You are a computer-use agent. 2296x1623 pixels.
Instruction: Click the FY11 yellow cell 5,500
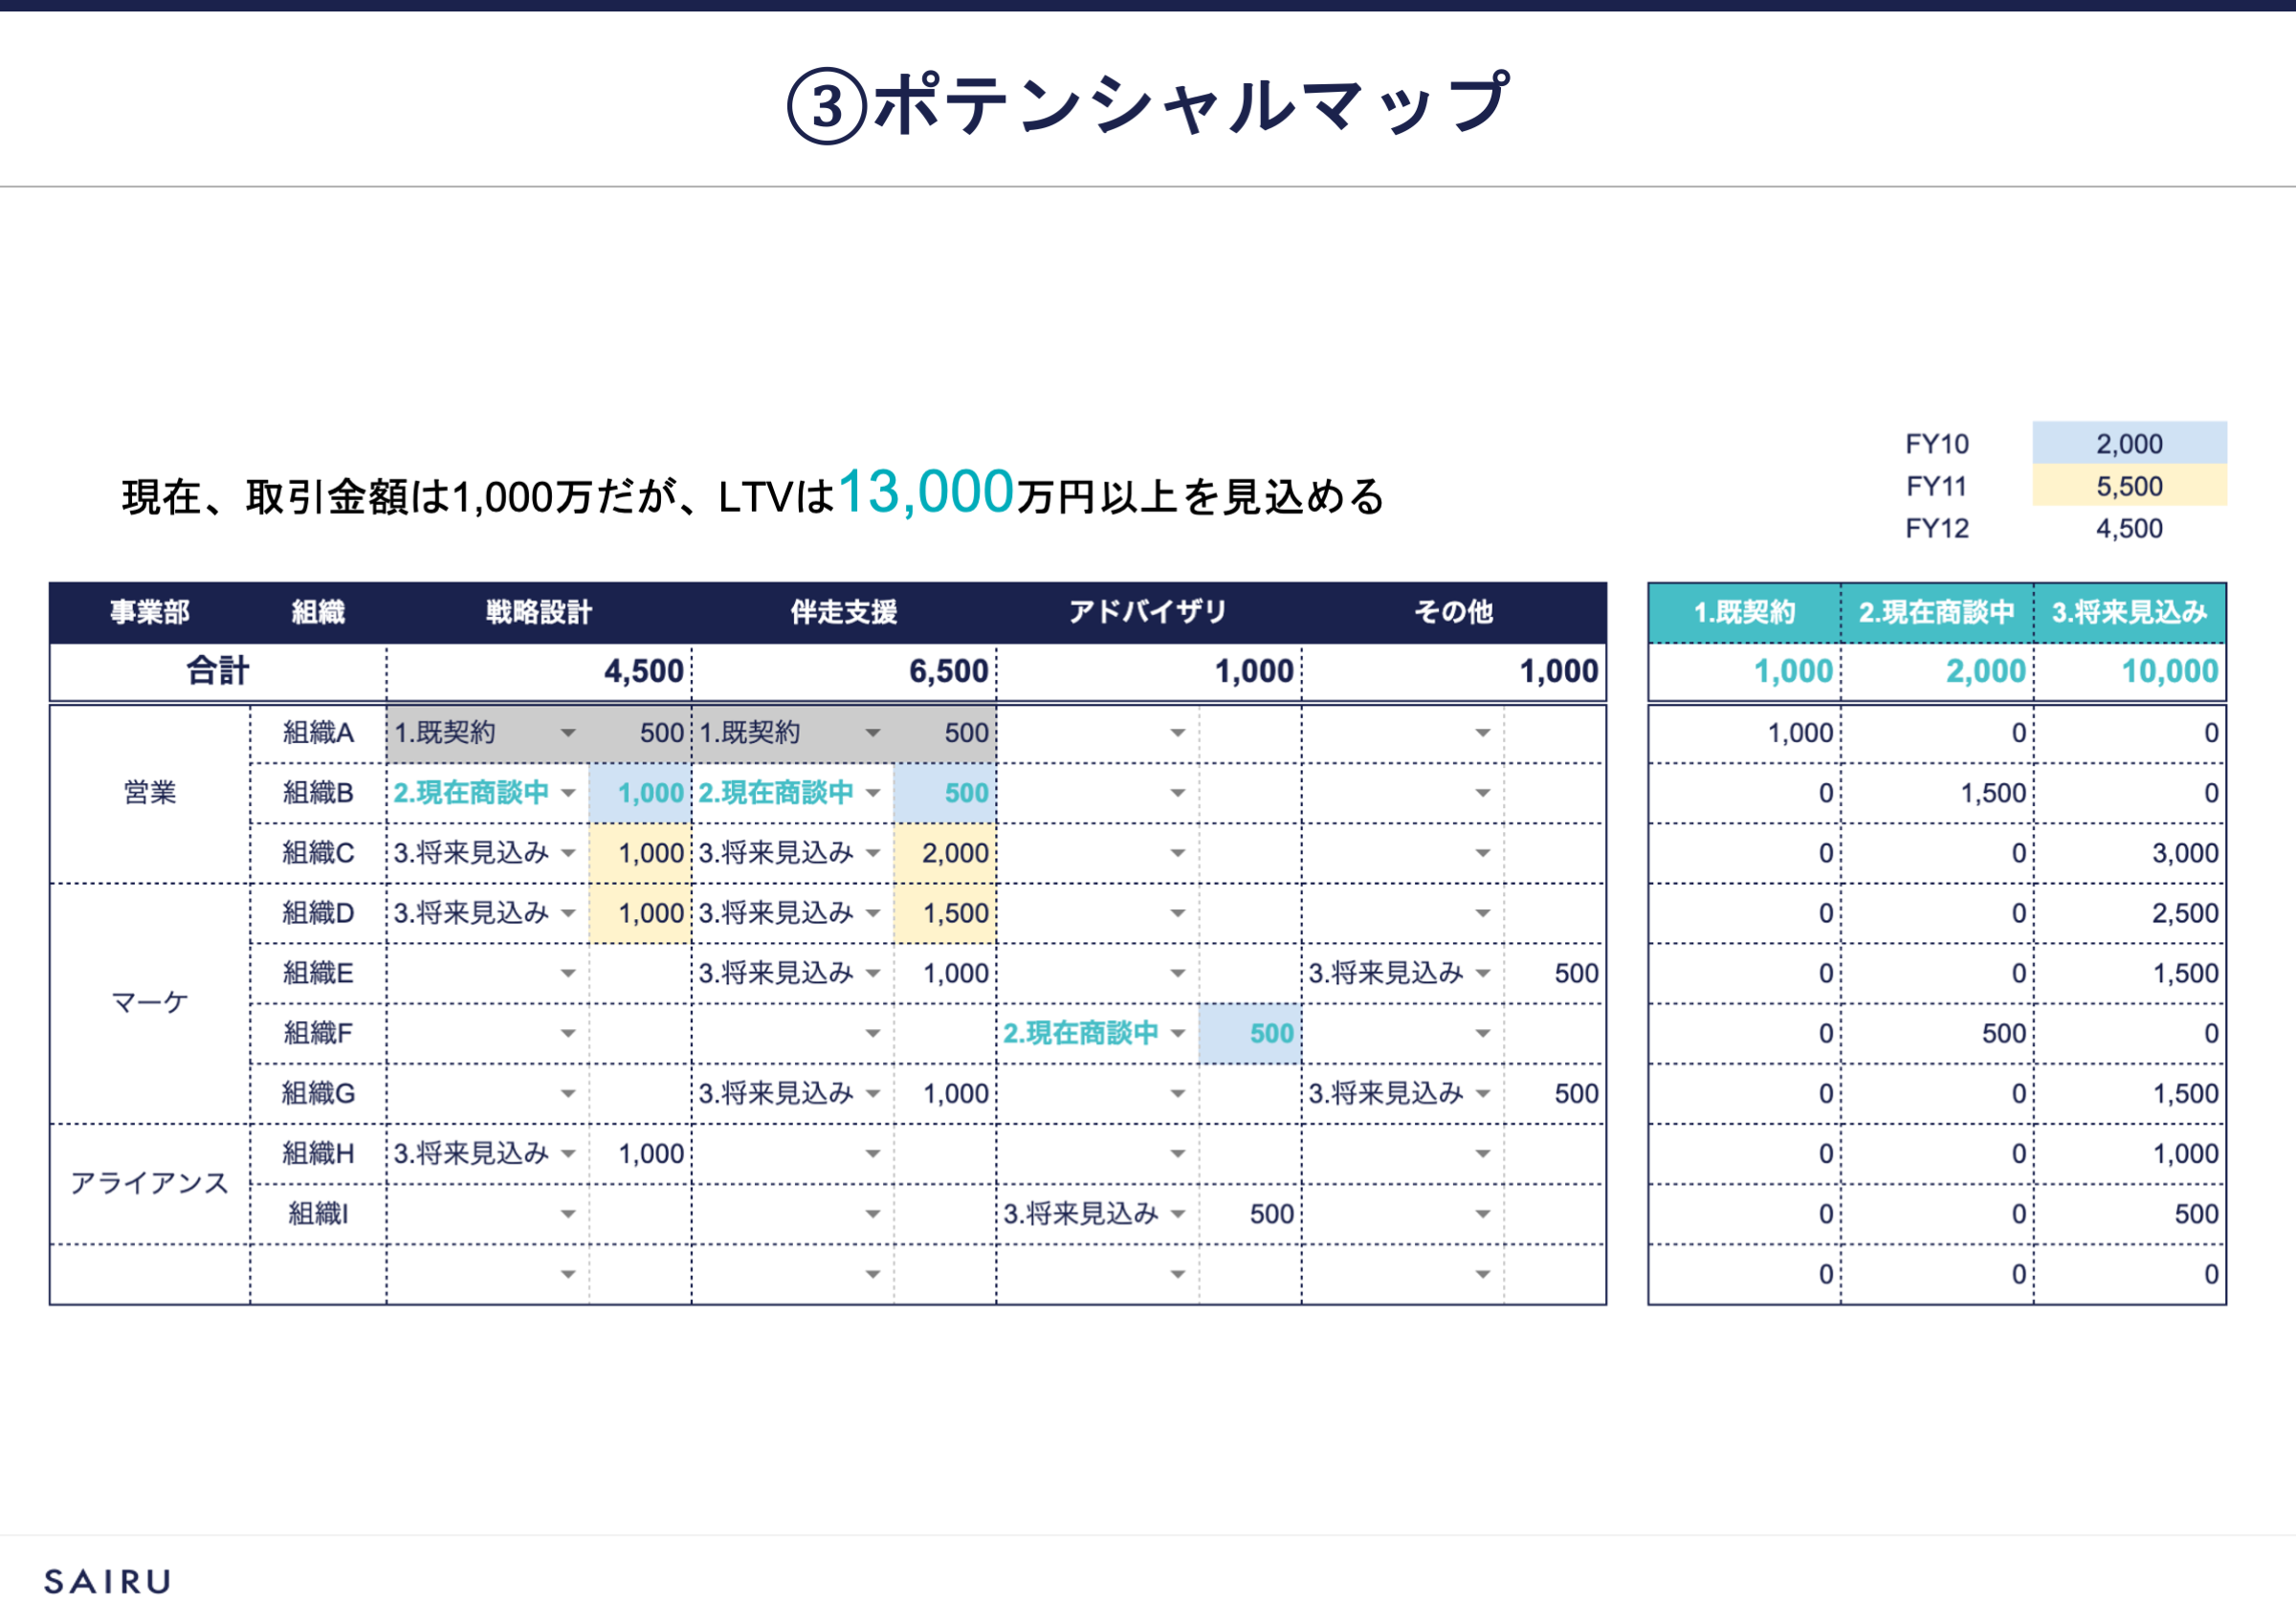2129,486
